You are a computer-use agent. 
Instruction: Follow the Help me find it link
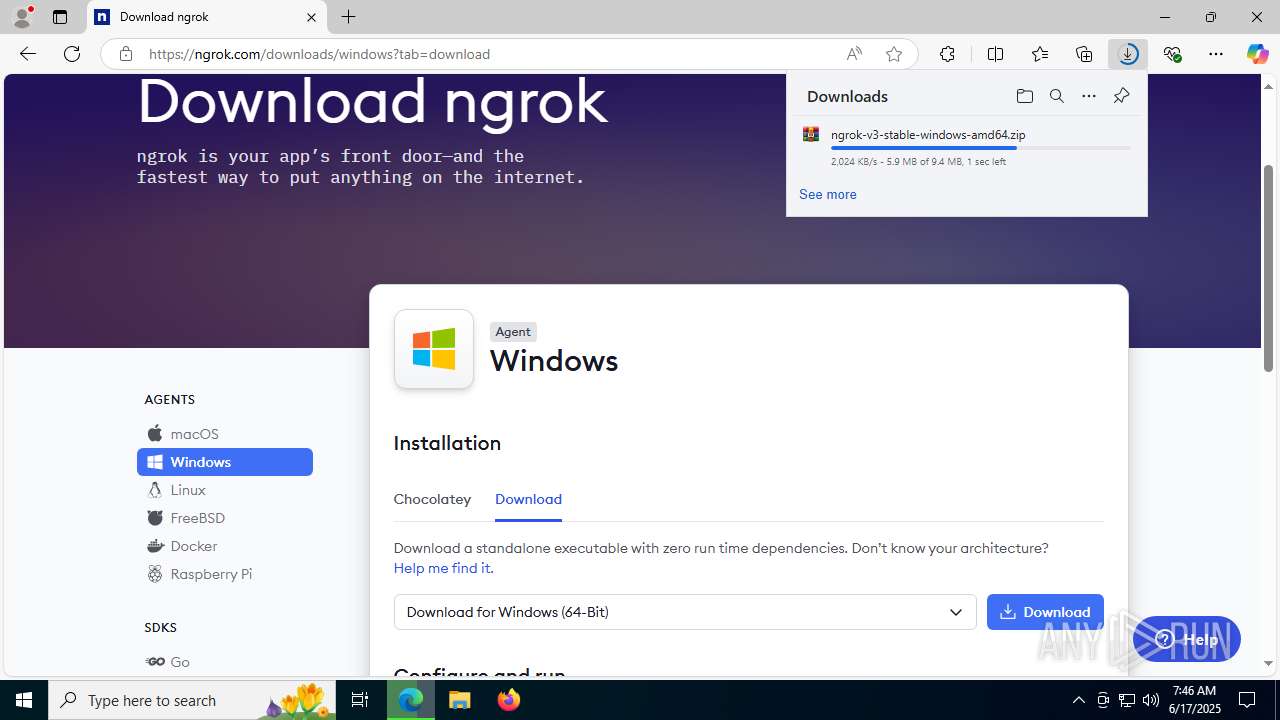click(443, 568)
